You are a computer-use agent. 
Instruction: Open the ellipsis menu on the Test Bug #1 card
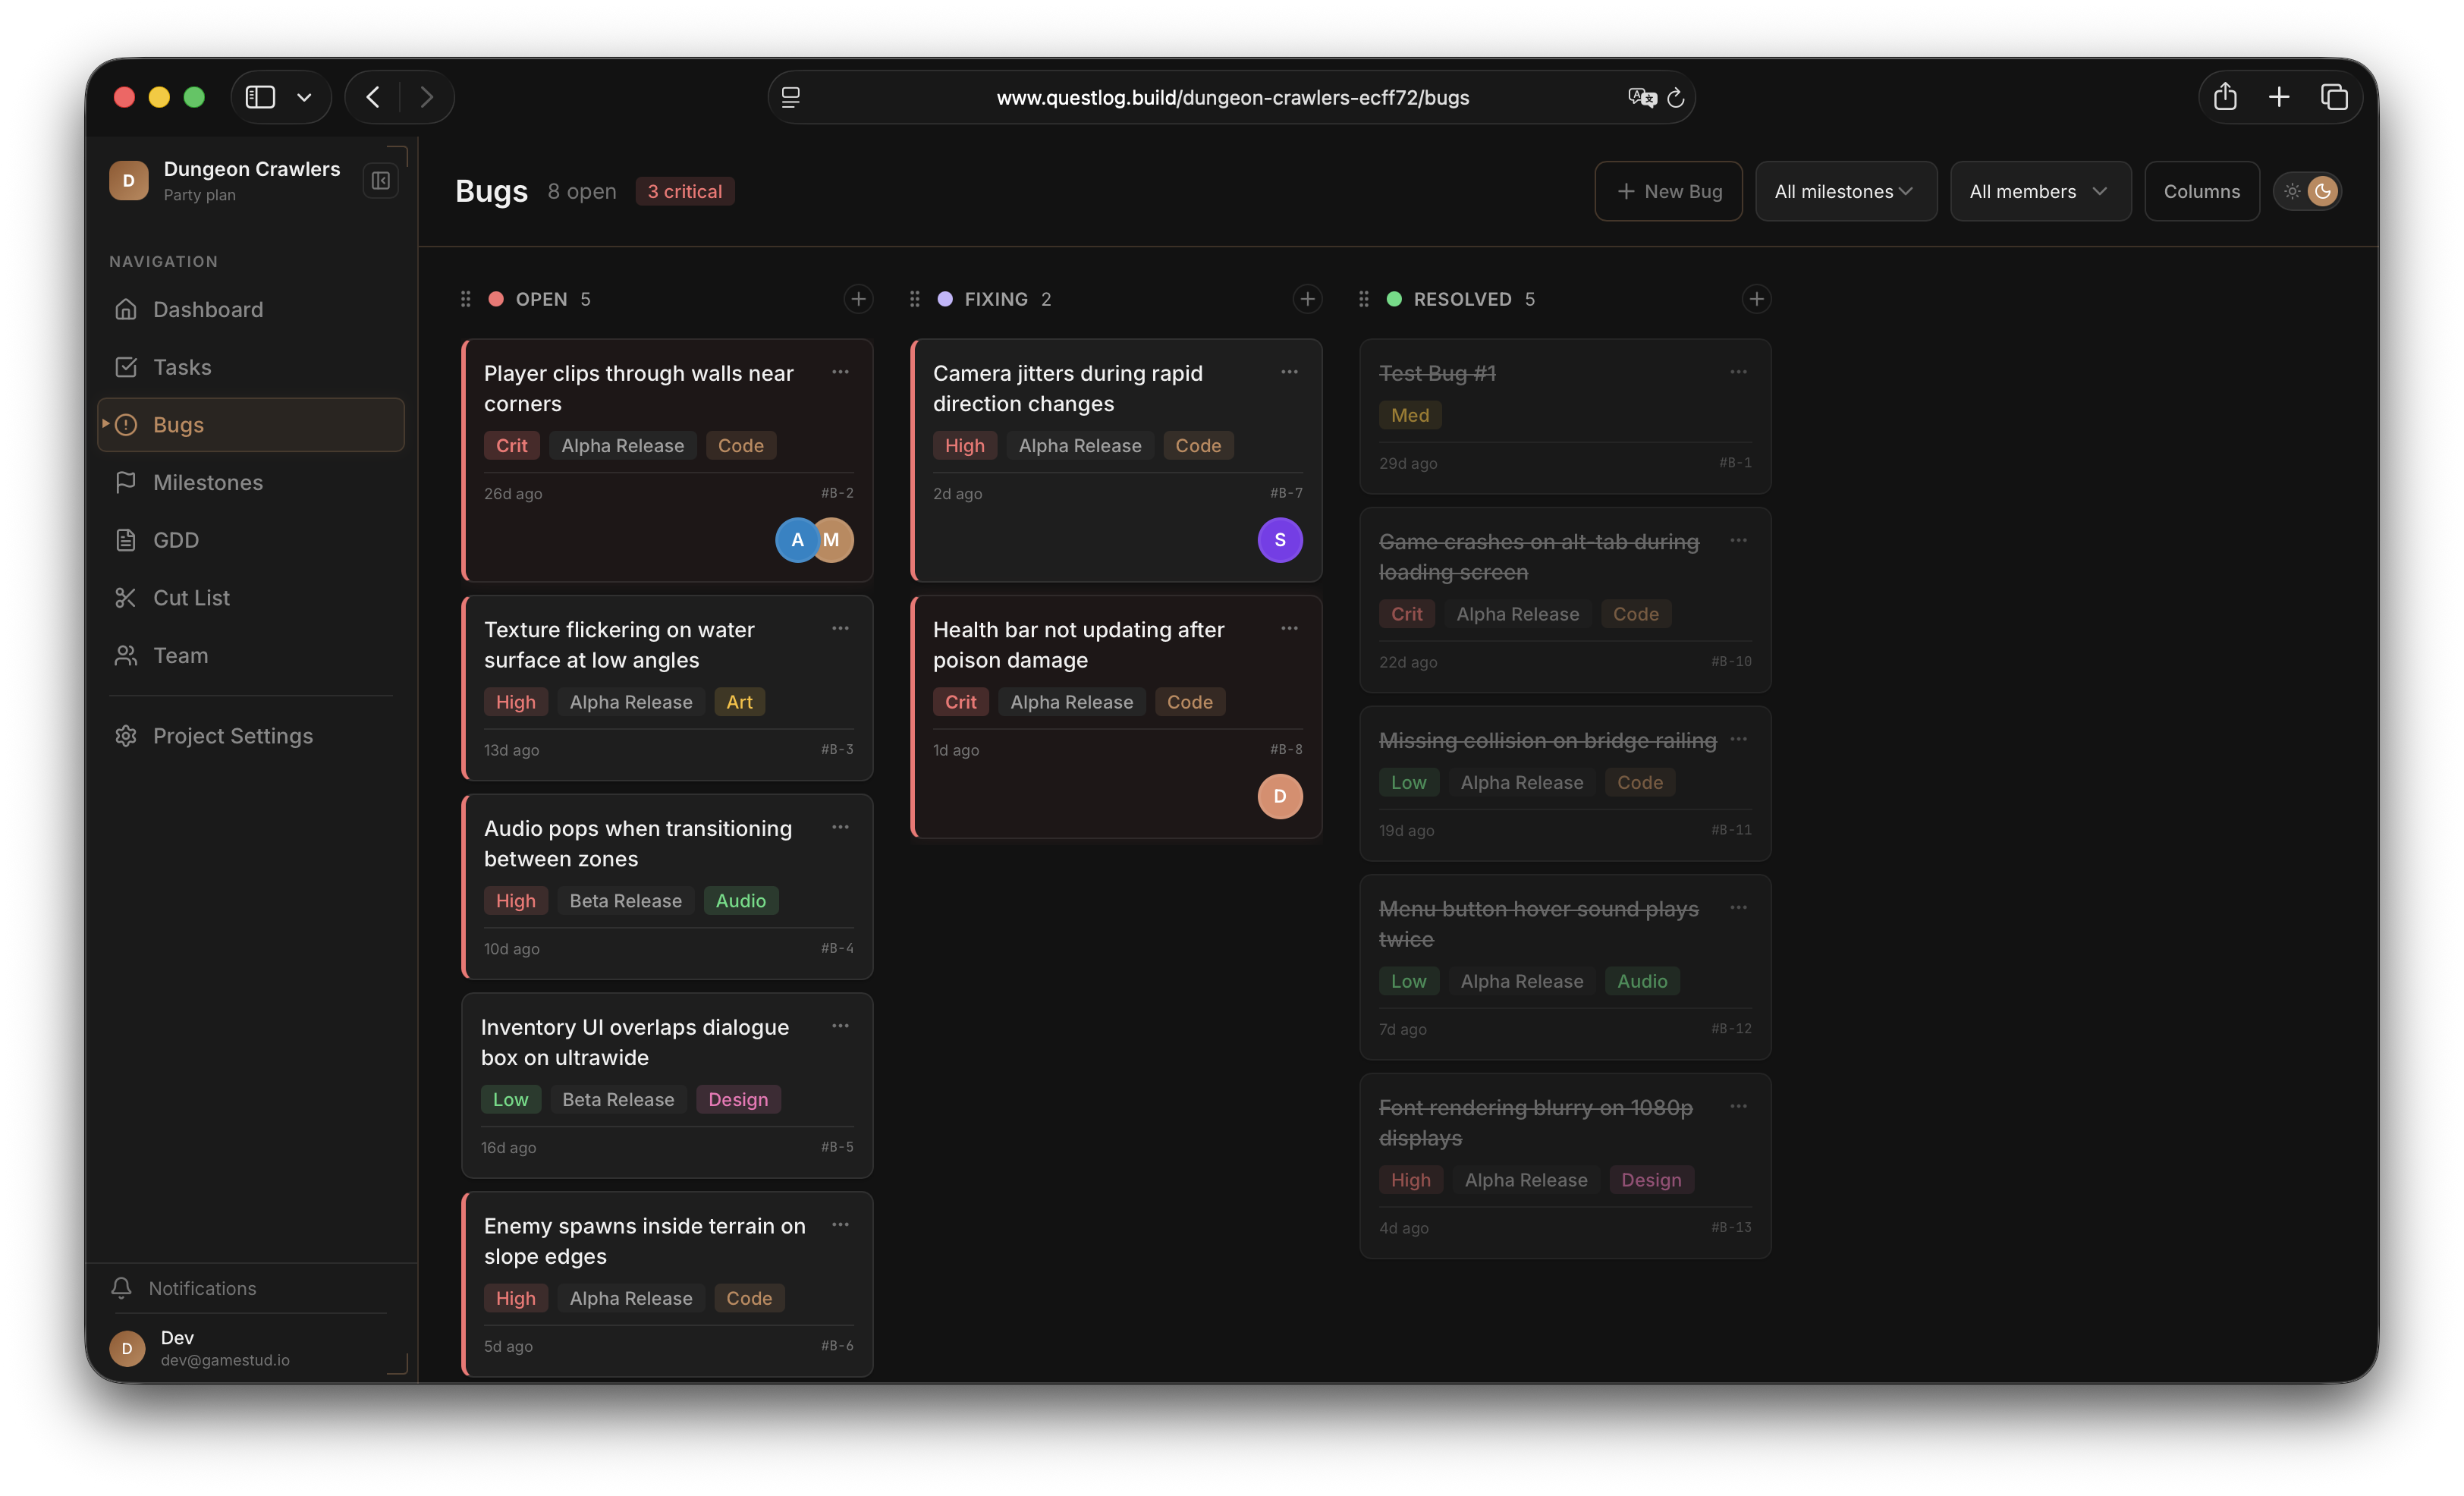[x=1738, y=372]
